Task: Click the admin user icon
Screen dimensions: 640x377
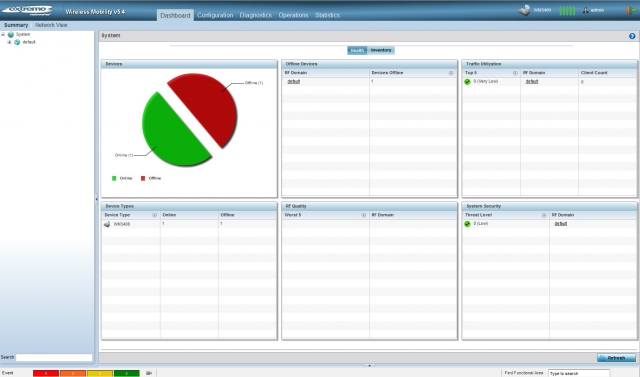Action: (585, 10)
